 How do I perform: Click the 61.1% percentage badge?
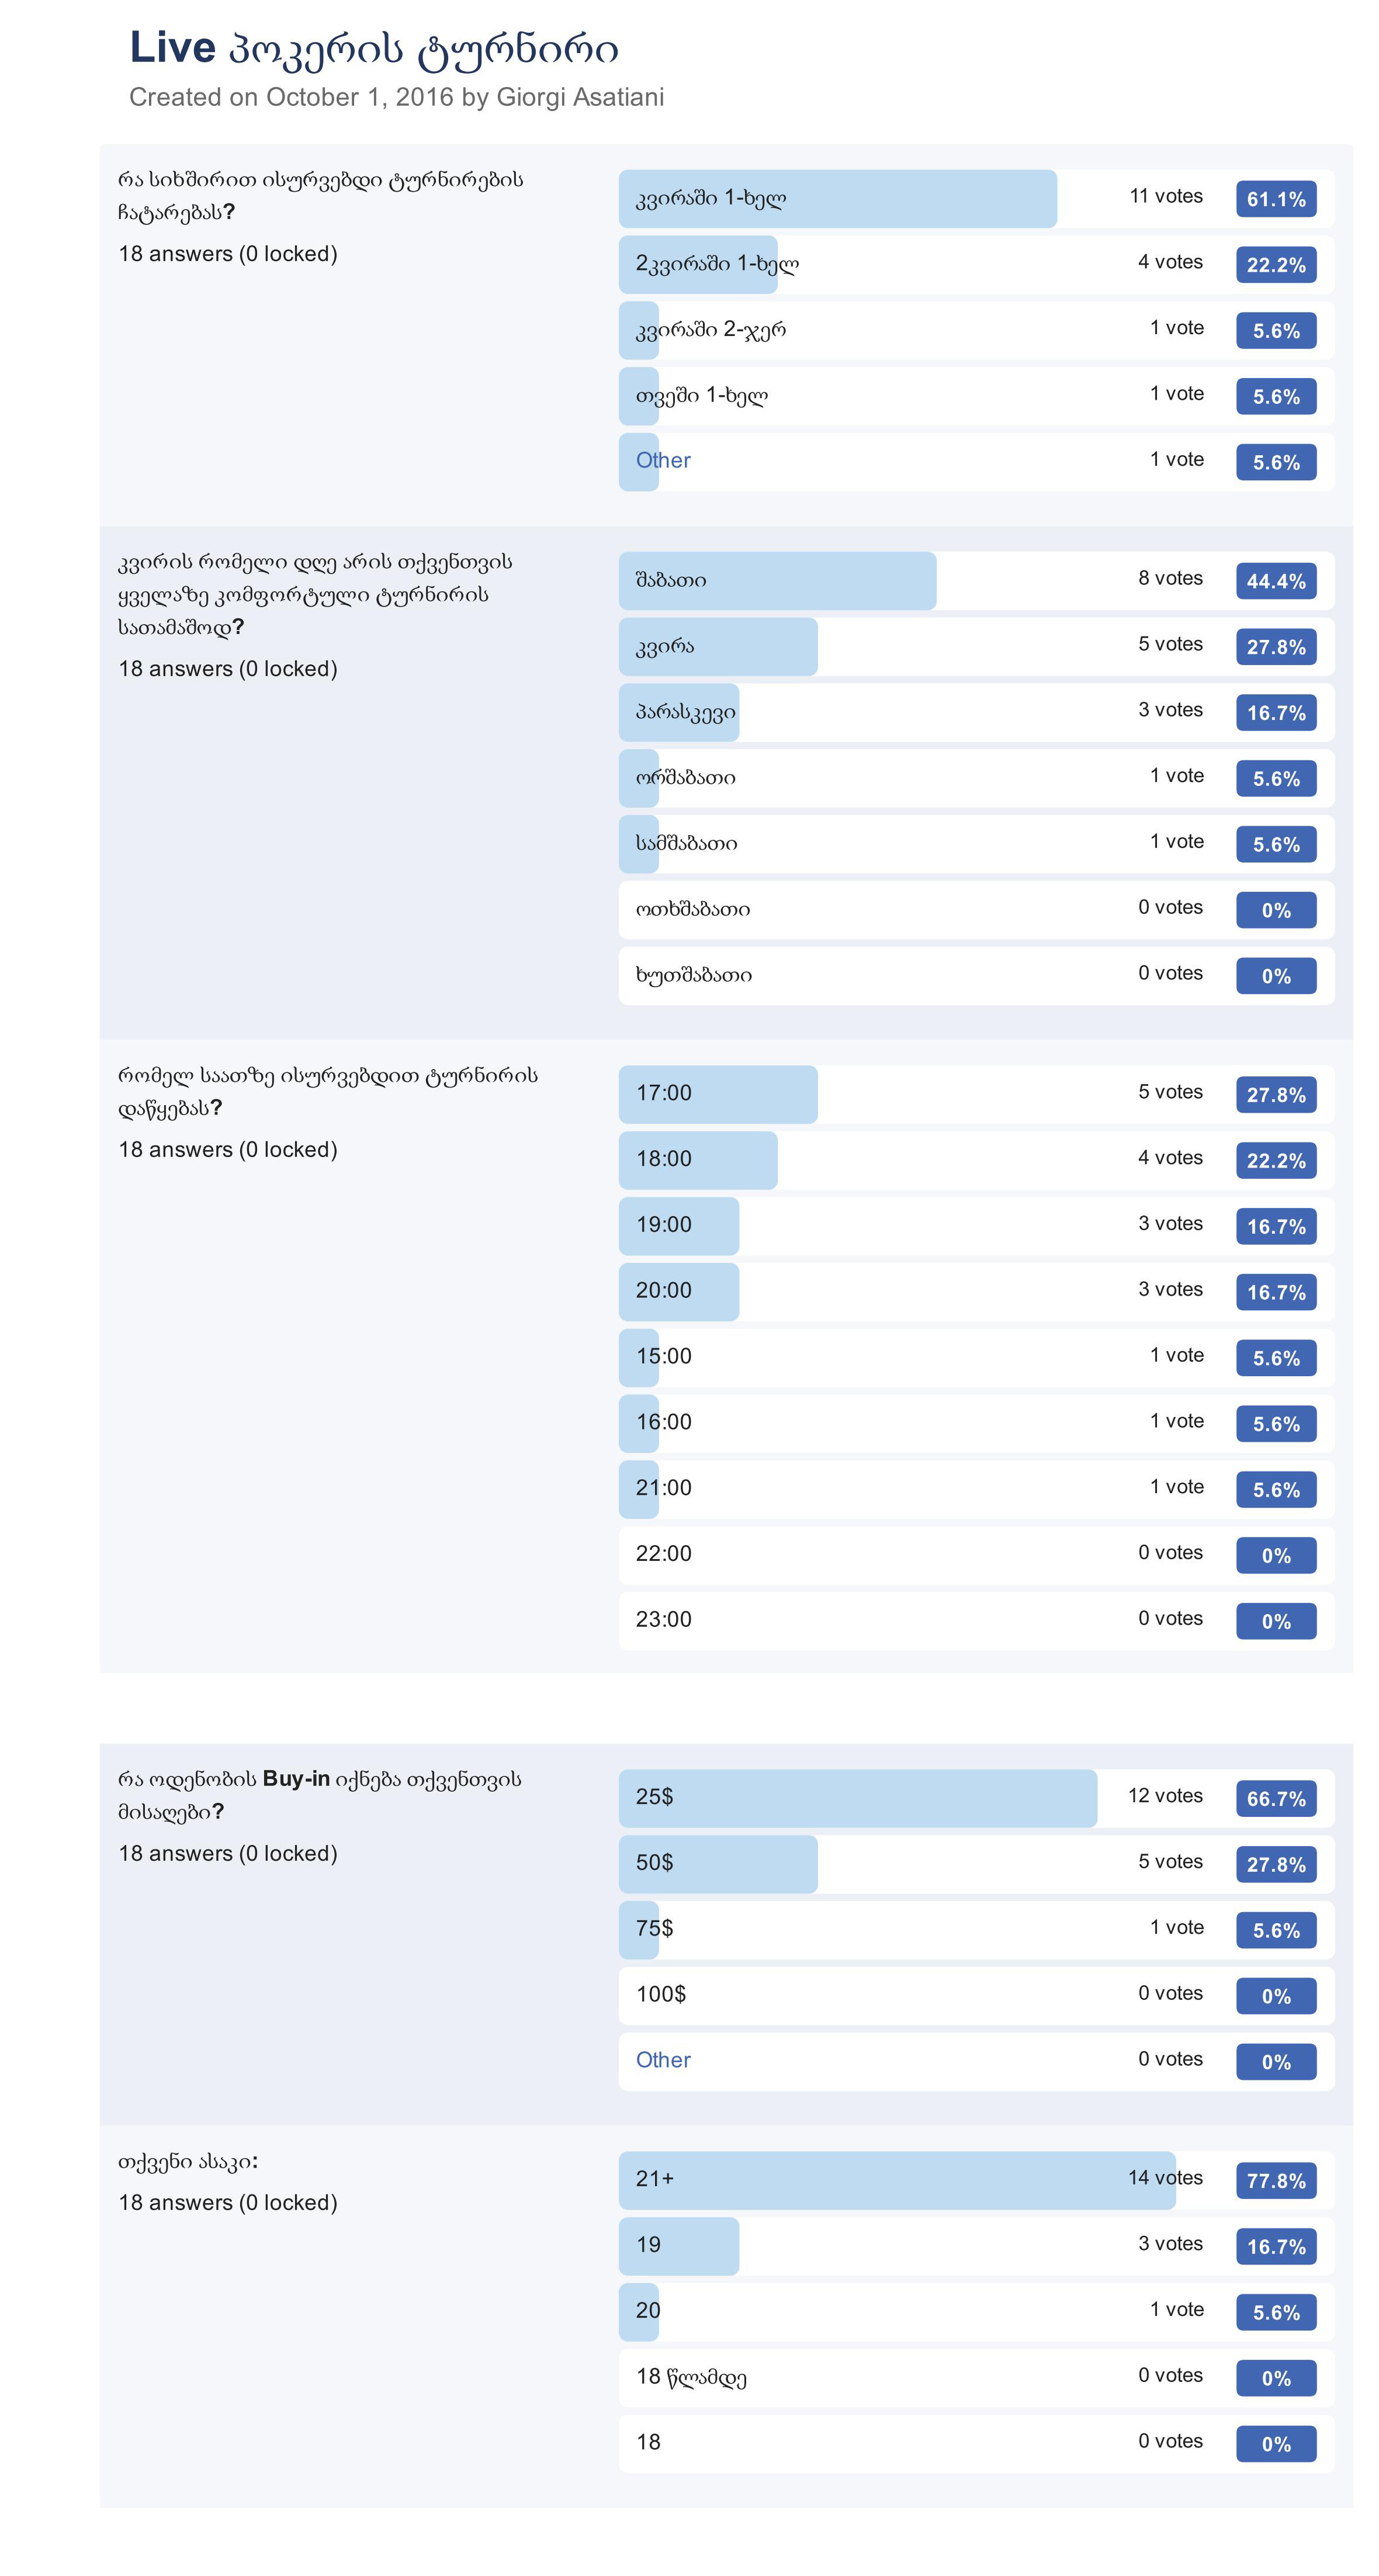point(1275,199)
